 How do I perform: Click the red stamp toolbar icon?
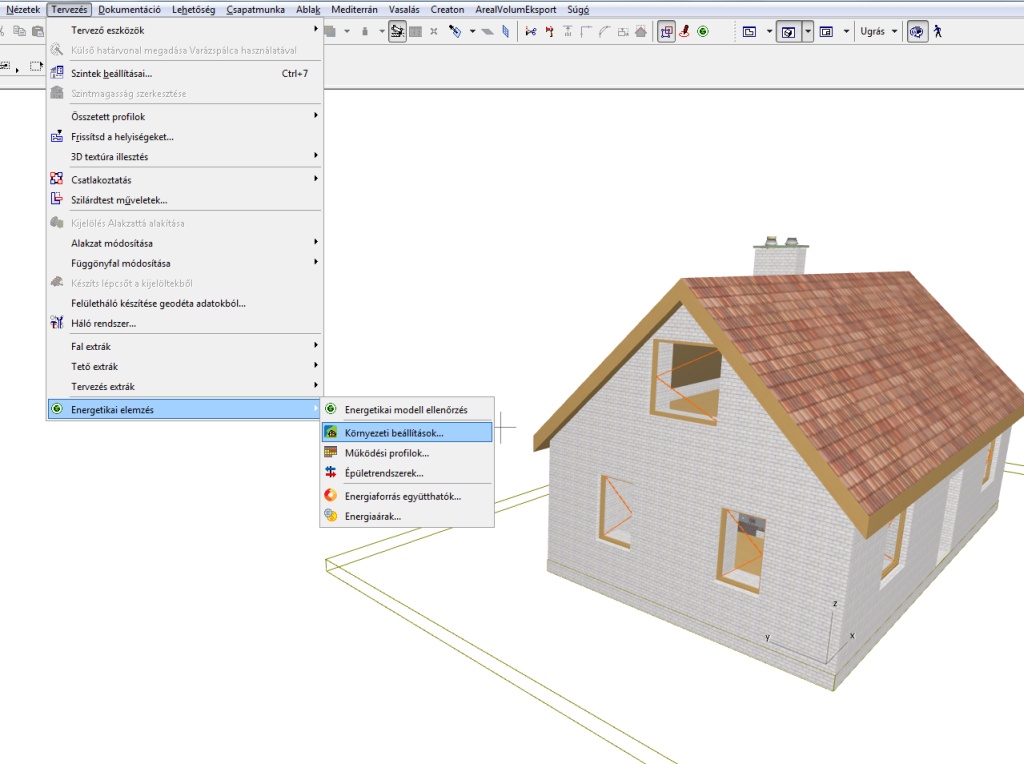[x=684, y=31]
